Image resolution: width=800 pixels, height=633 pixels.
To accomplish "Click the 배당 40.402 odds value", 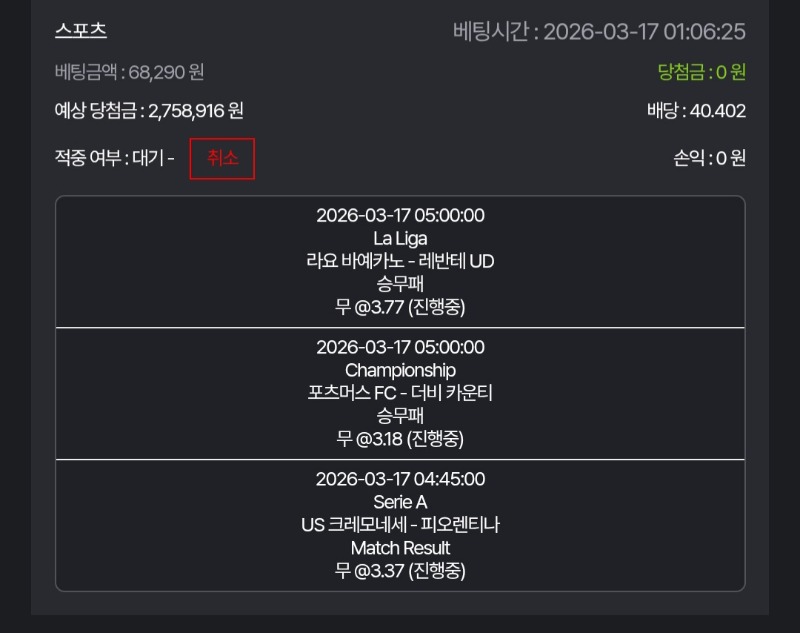I will [696, 110].
